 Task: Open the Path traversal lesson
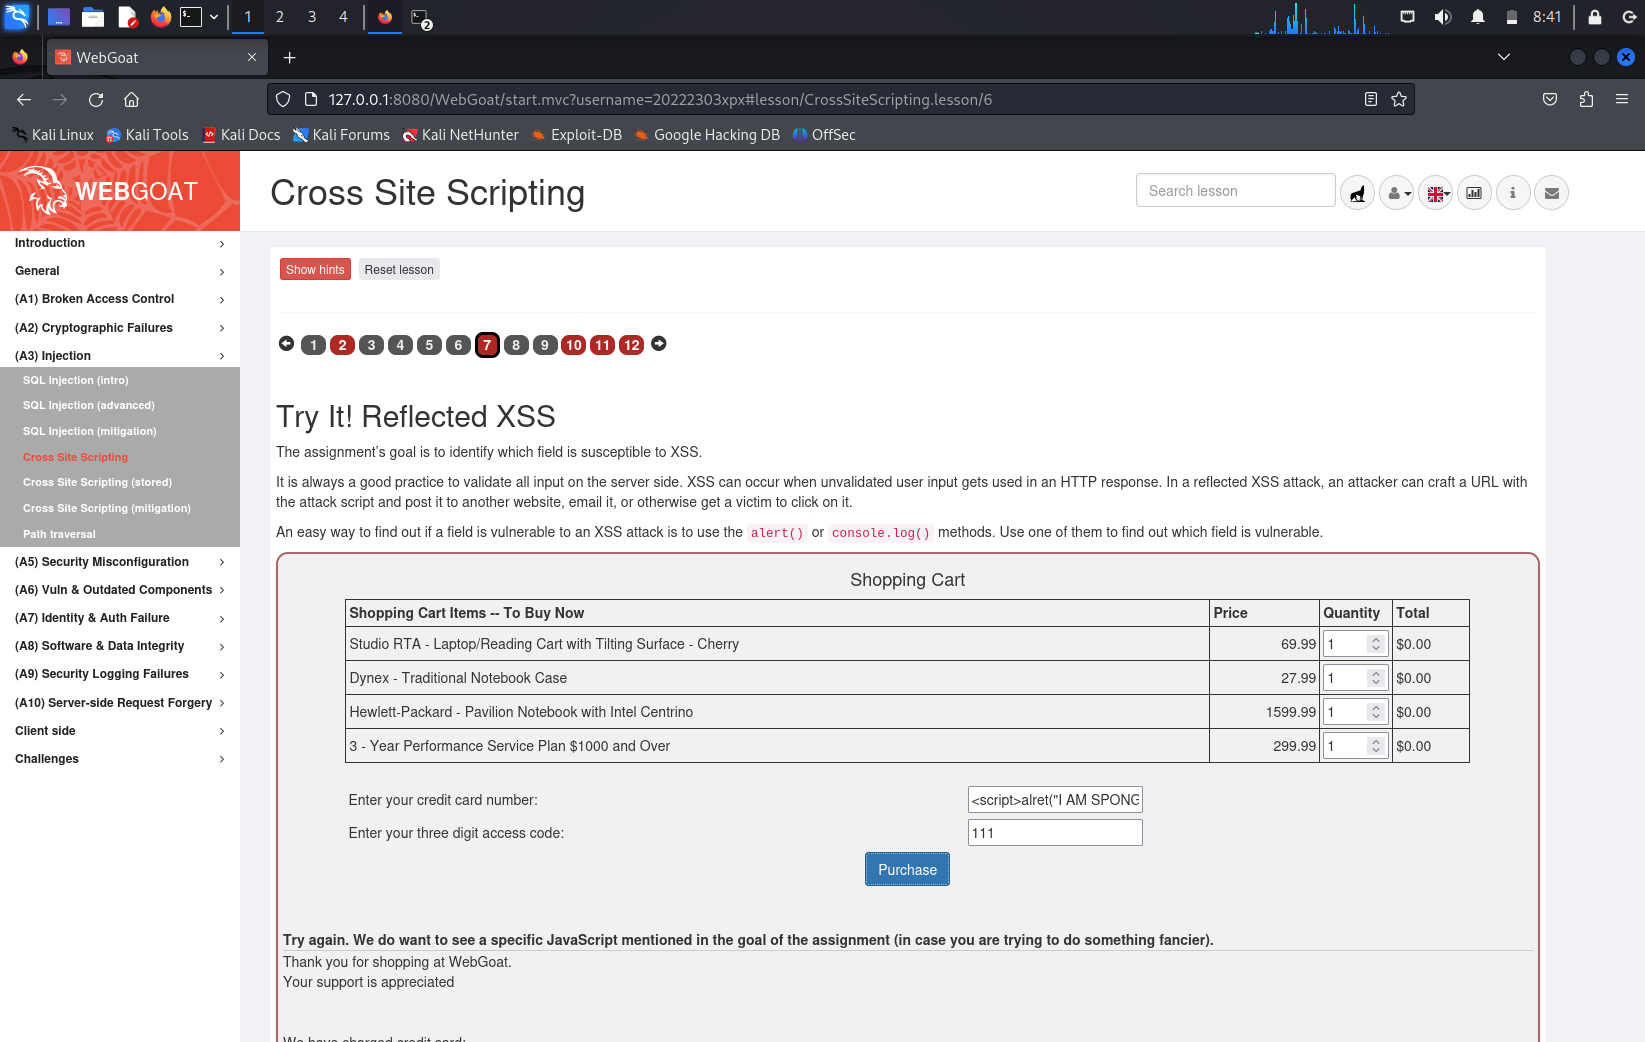[59, 534]
